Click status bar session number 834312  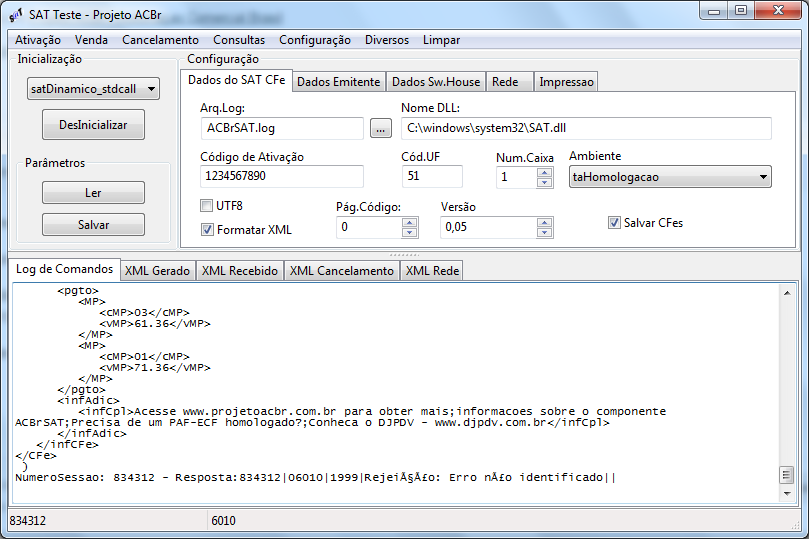[x=28, y=521]
